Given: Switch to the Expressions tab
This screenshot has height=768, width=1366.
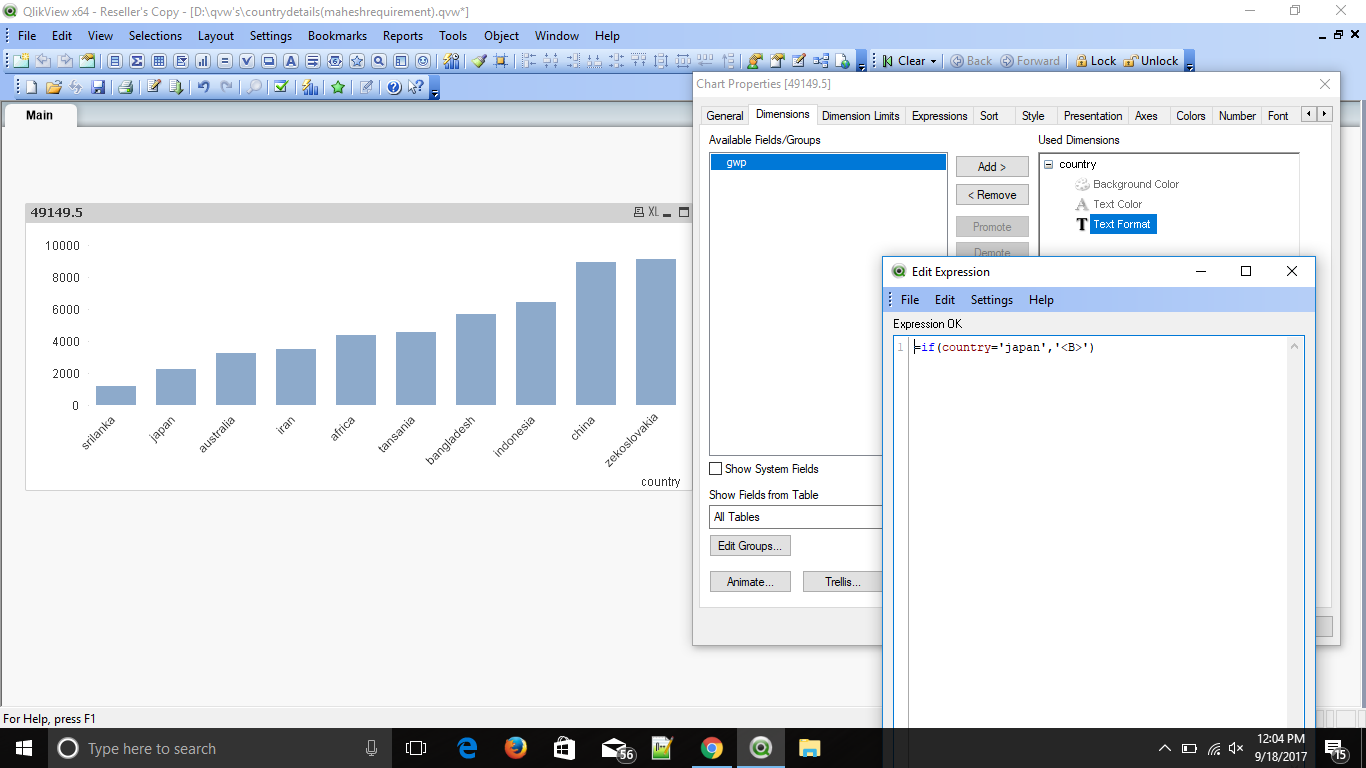Looking at the screenshot, I should [939, 116].
